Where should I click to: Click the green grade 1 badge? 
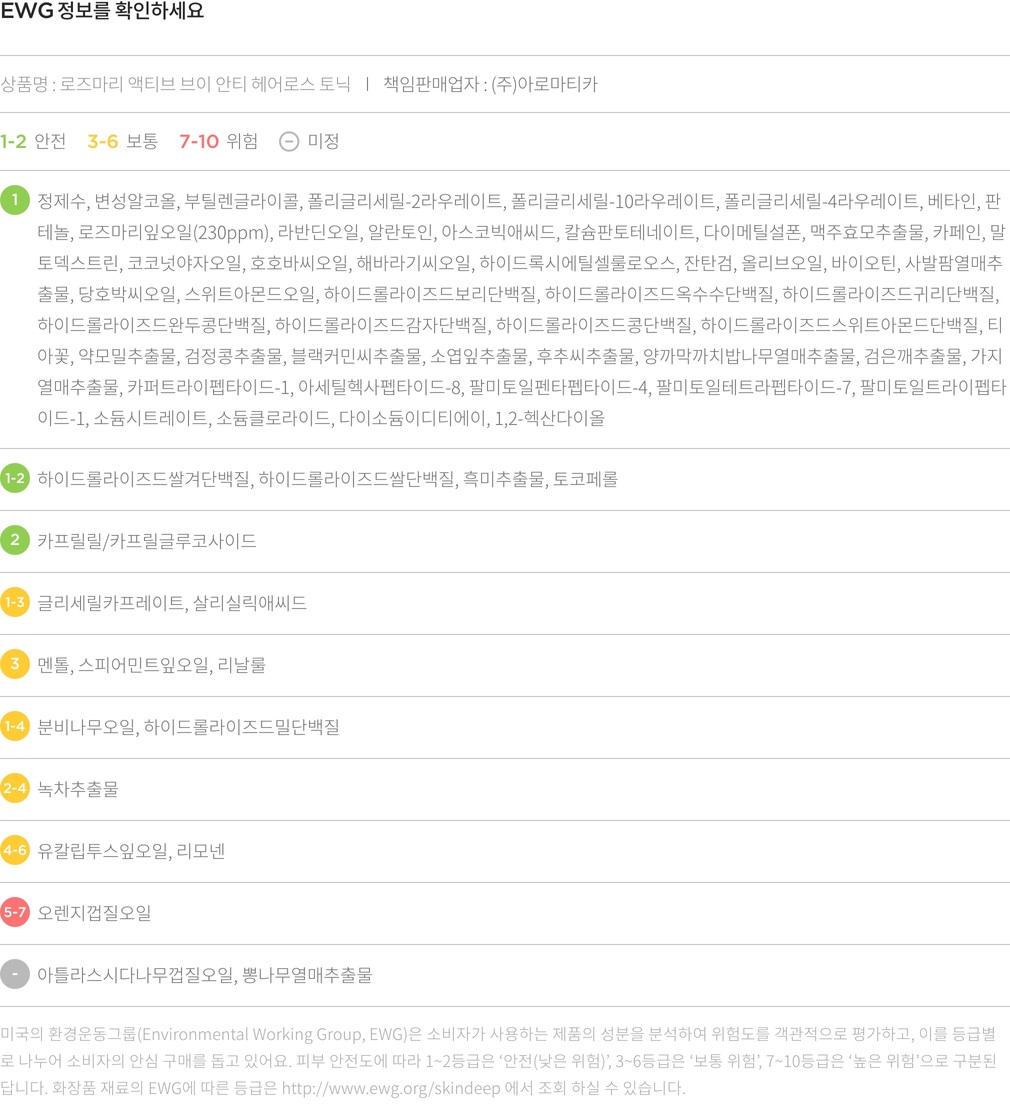click(15, 200)
